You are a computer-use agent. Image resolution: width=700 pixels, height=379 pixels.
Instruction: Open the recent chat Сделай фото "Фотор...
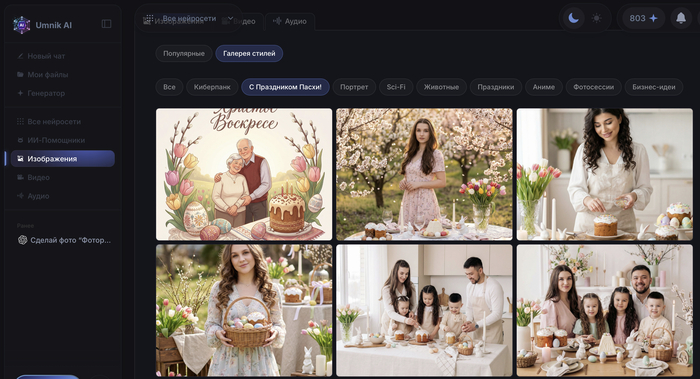point(65,240)
